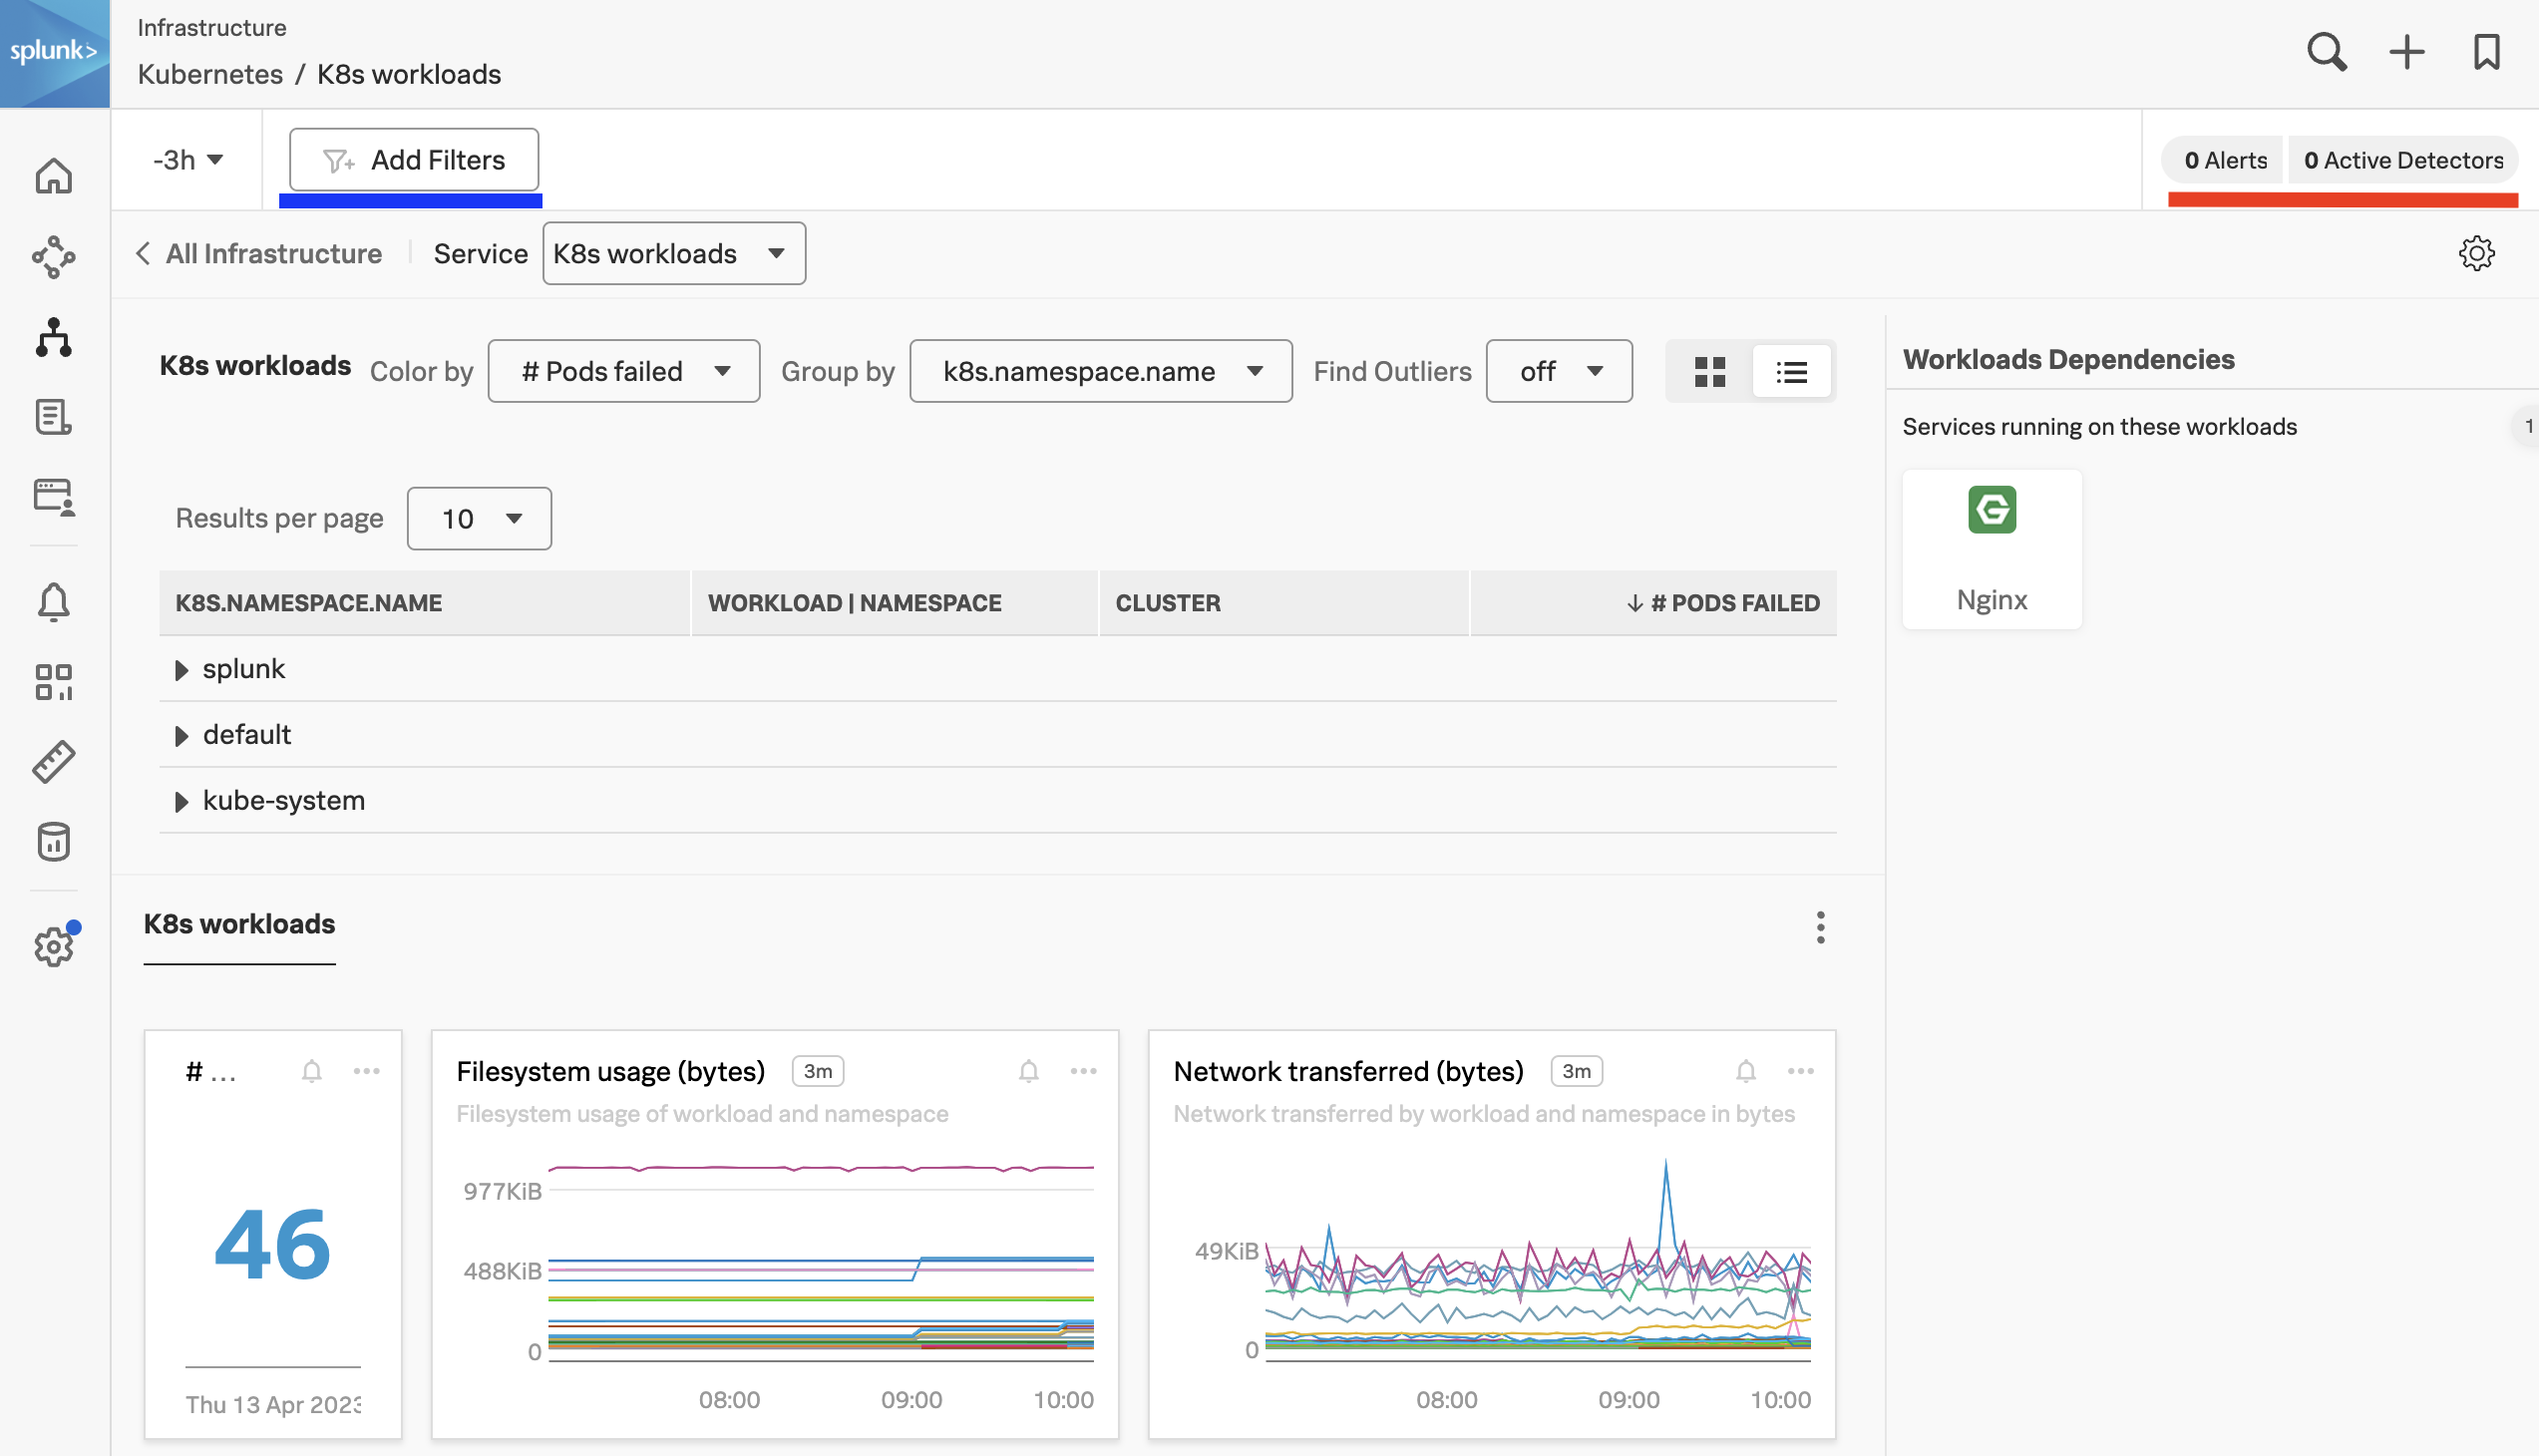The height and width of the screenshot is (1456, 2539).
Task: Click bell icon on Network transferred chart
Action: point(1745,1071)
